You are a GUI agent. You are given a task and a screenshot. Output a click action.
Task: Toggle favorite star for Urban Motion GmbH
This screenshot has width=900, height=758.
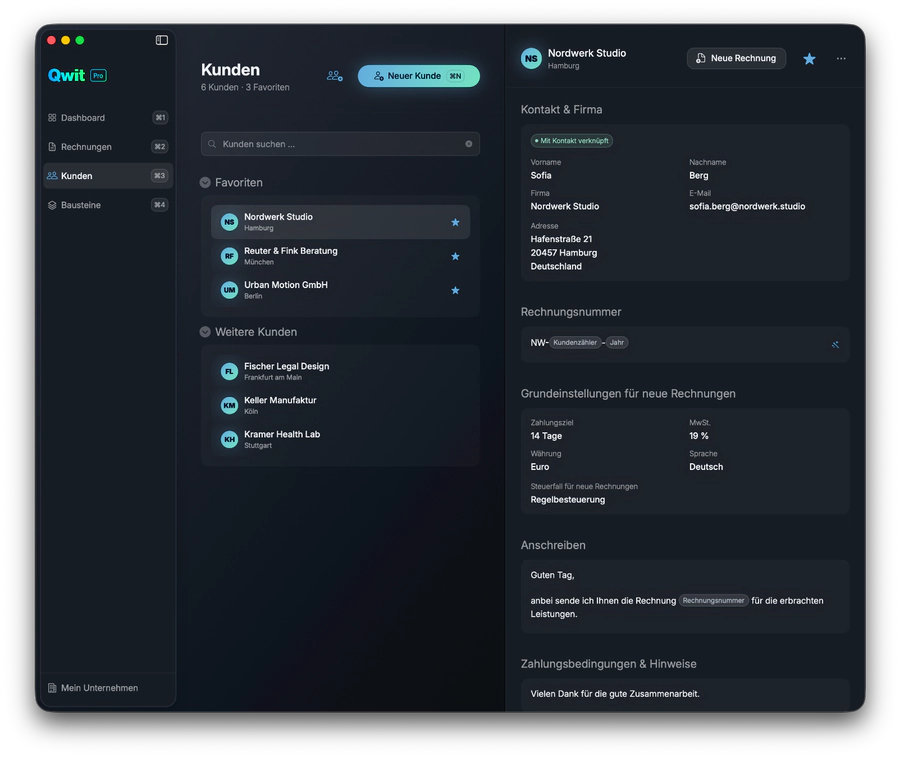tap(455, 290)
